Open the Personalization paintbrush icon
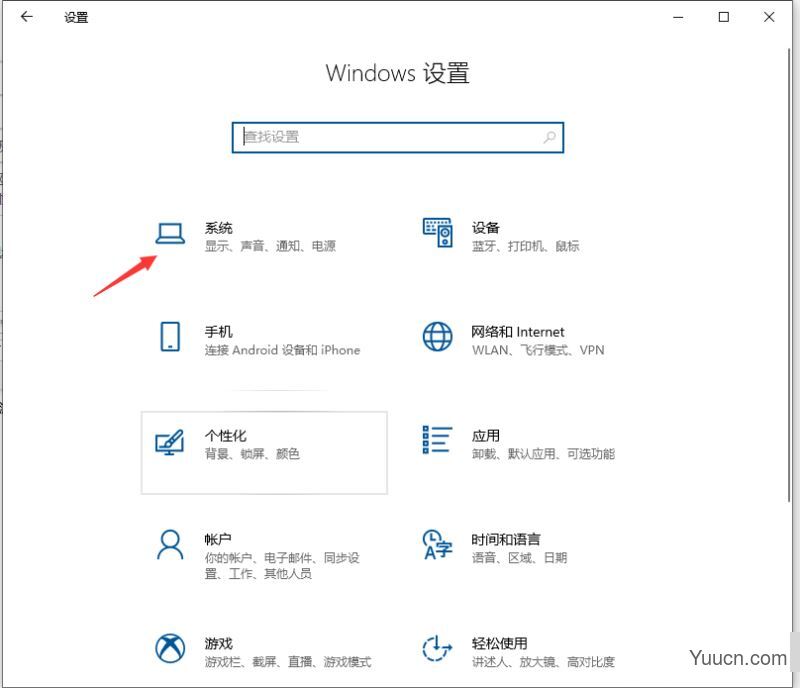 pos(169,442)
